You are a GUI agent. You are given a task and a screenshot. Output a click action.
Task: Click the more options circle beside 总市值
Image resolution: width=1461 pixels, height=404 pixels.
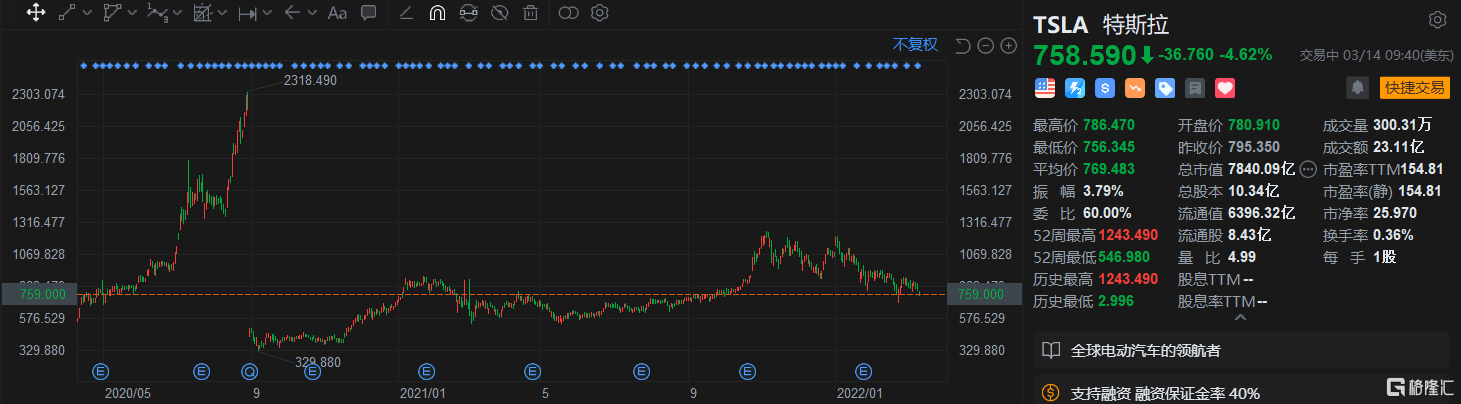(x=1308, y=169)
